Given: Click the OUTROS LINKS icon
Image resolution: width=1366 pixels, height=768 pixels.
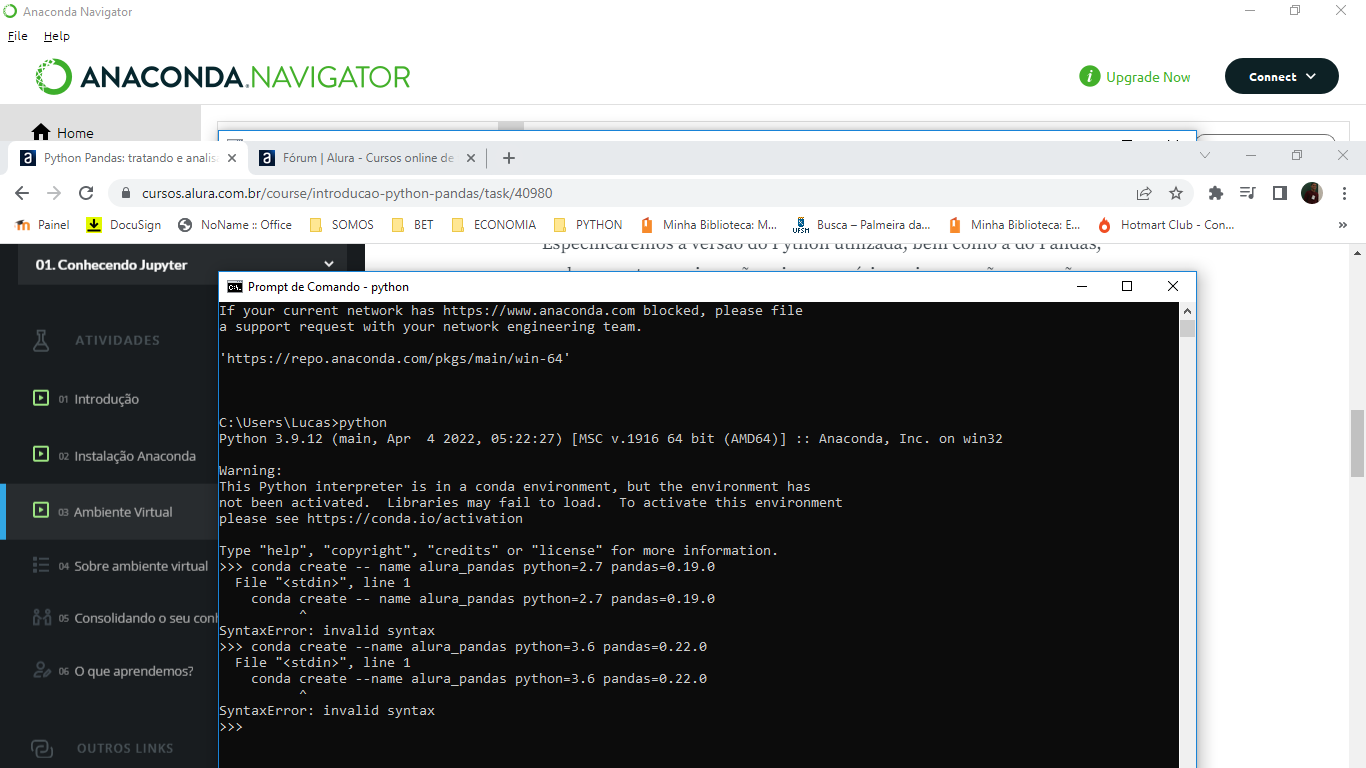Looking at the screenshot, I should [x=41, y=748].
